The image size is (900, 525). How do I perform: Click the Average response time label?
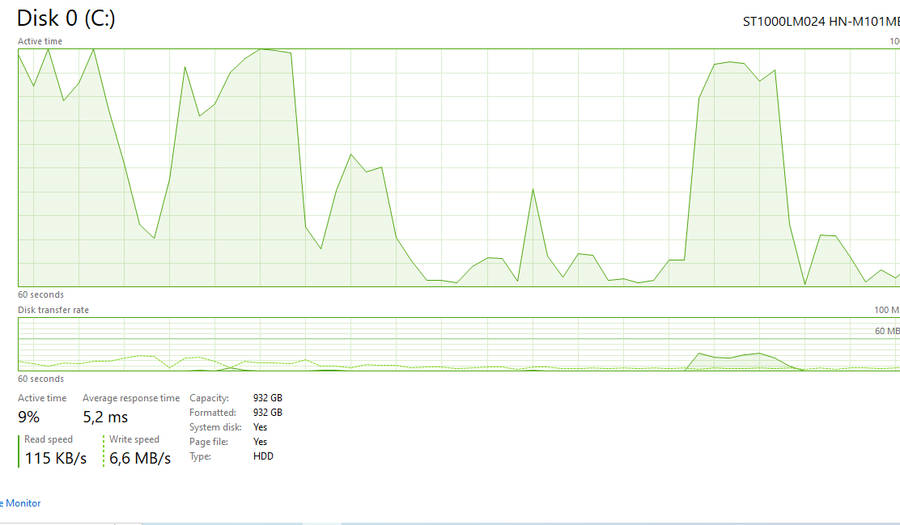pyautogui.click(x=131, y=398)
